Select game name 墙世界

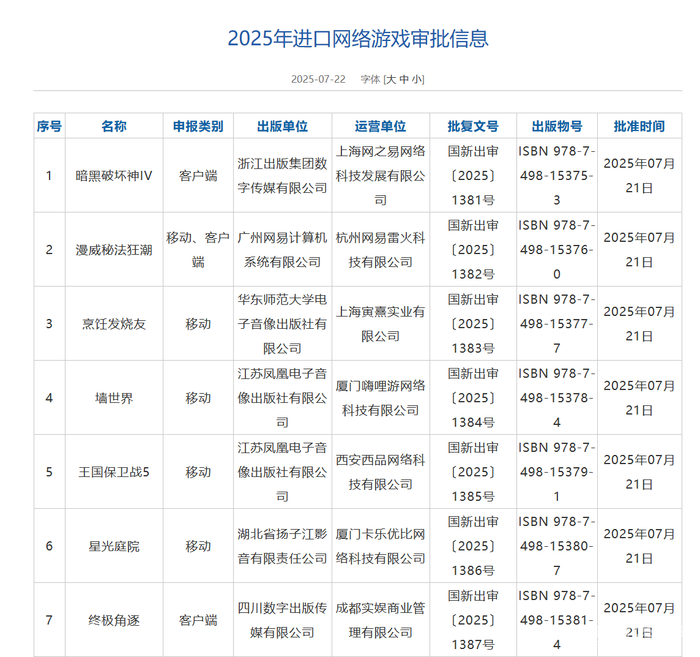pos(114,398)
